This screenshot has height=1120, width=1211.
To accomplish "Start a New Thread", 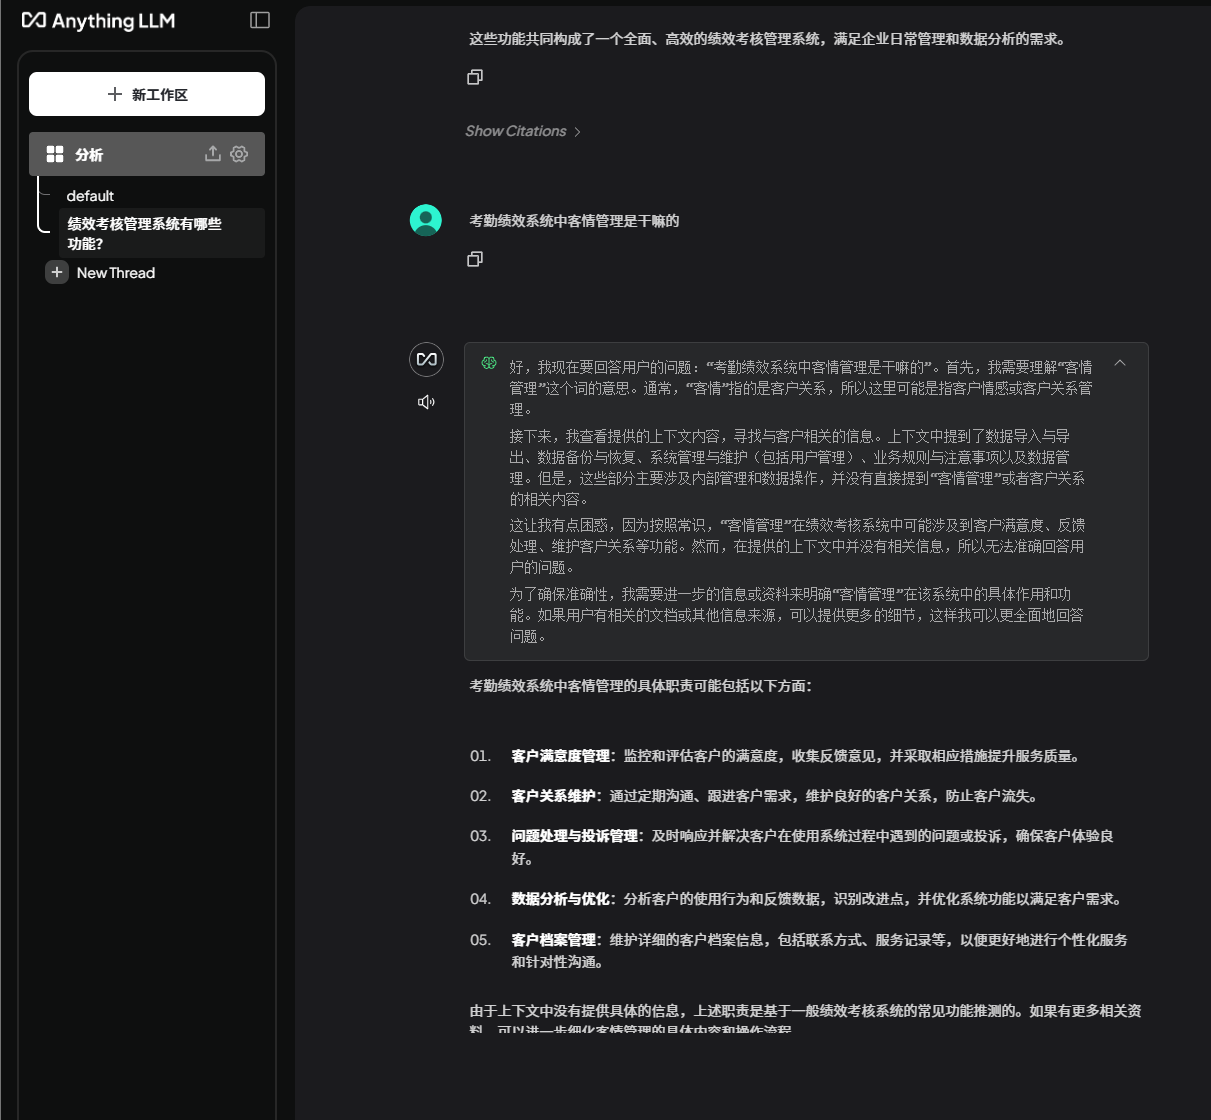I will [x=116, y=273].
